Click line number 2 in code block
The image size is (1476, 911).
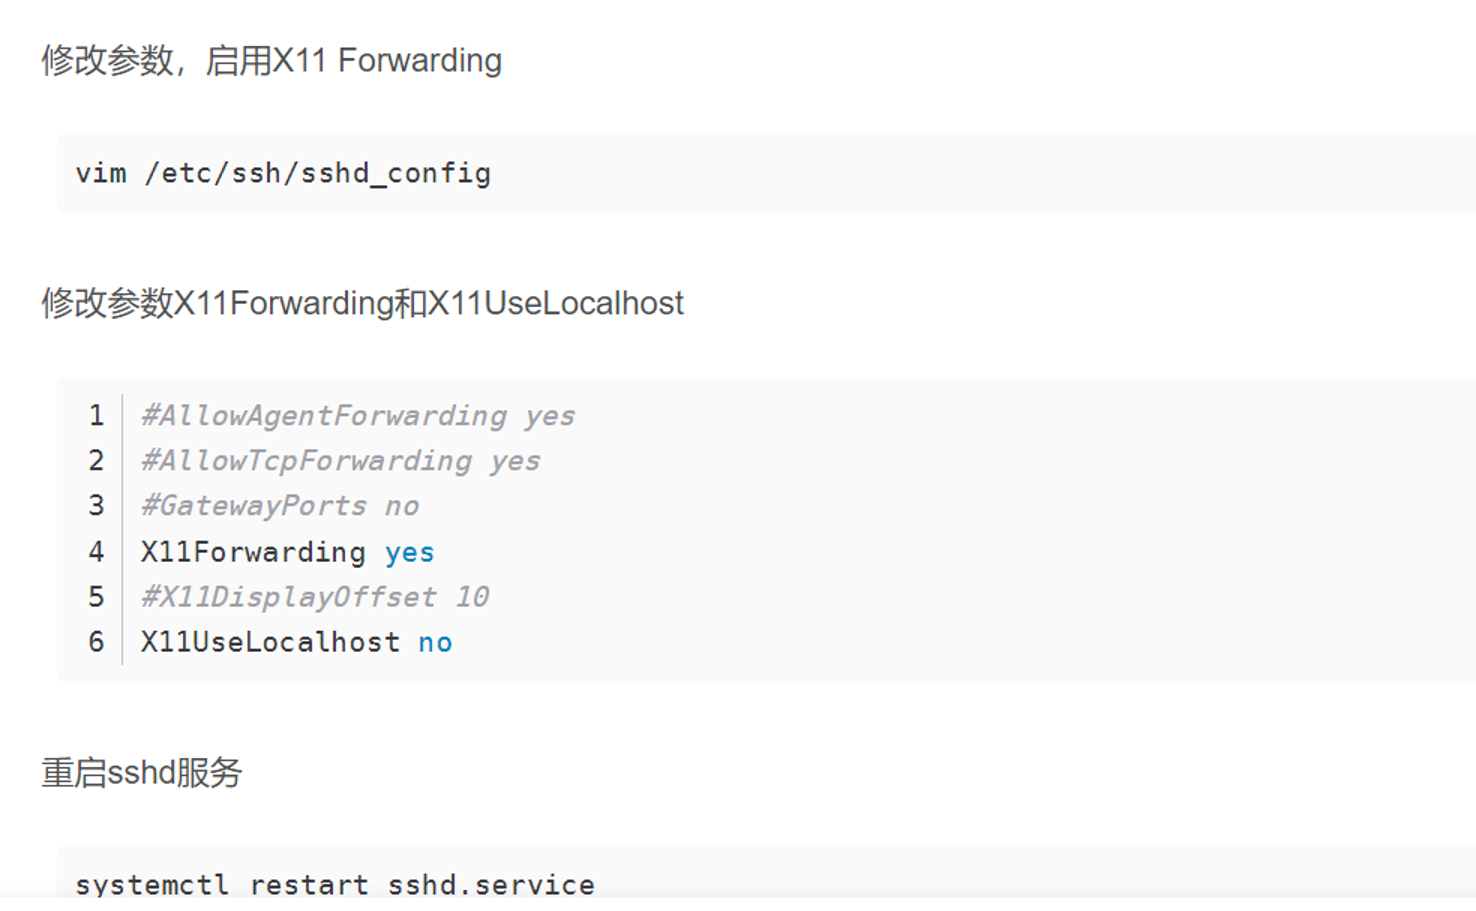(x=96, y=461)
